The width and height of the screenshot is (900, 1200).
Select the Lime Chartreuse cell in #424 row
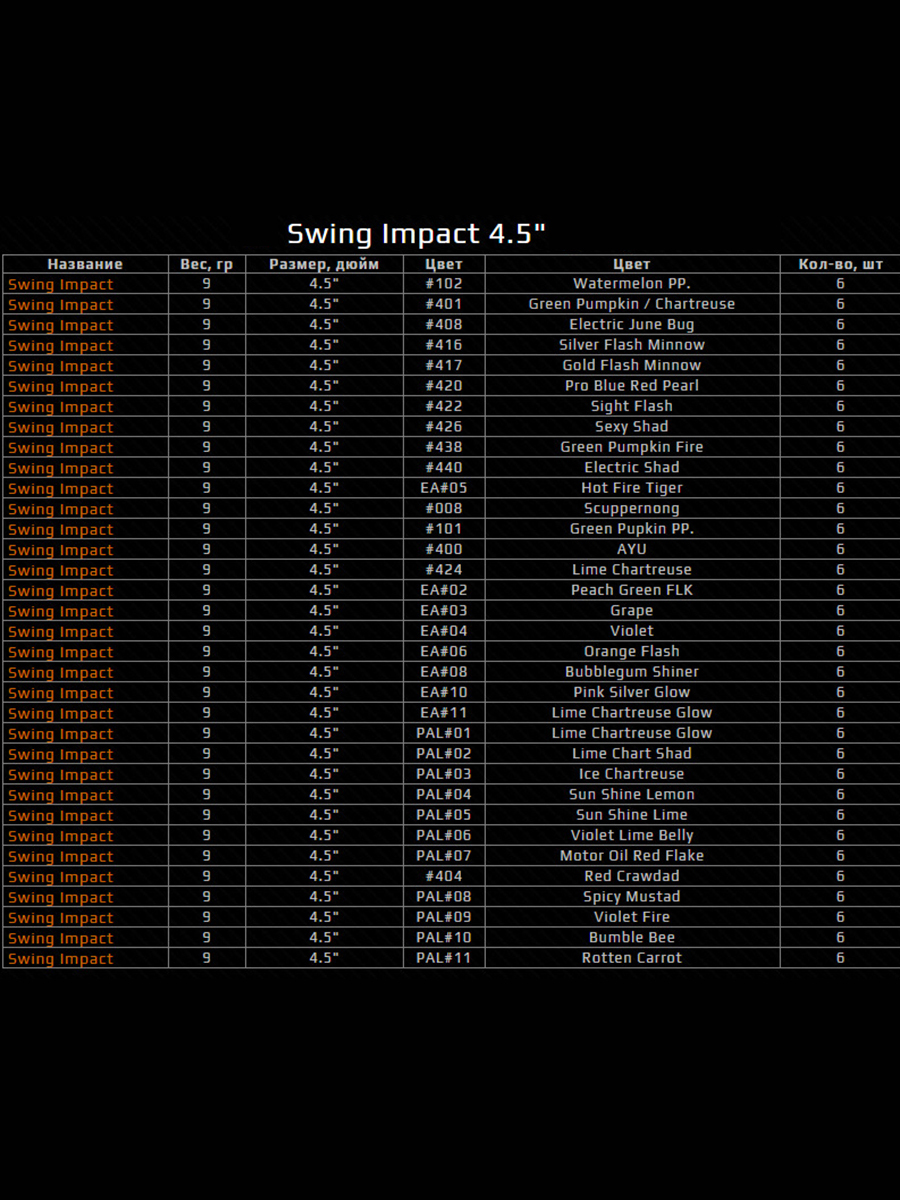(x=632, y=570)
